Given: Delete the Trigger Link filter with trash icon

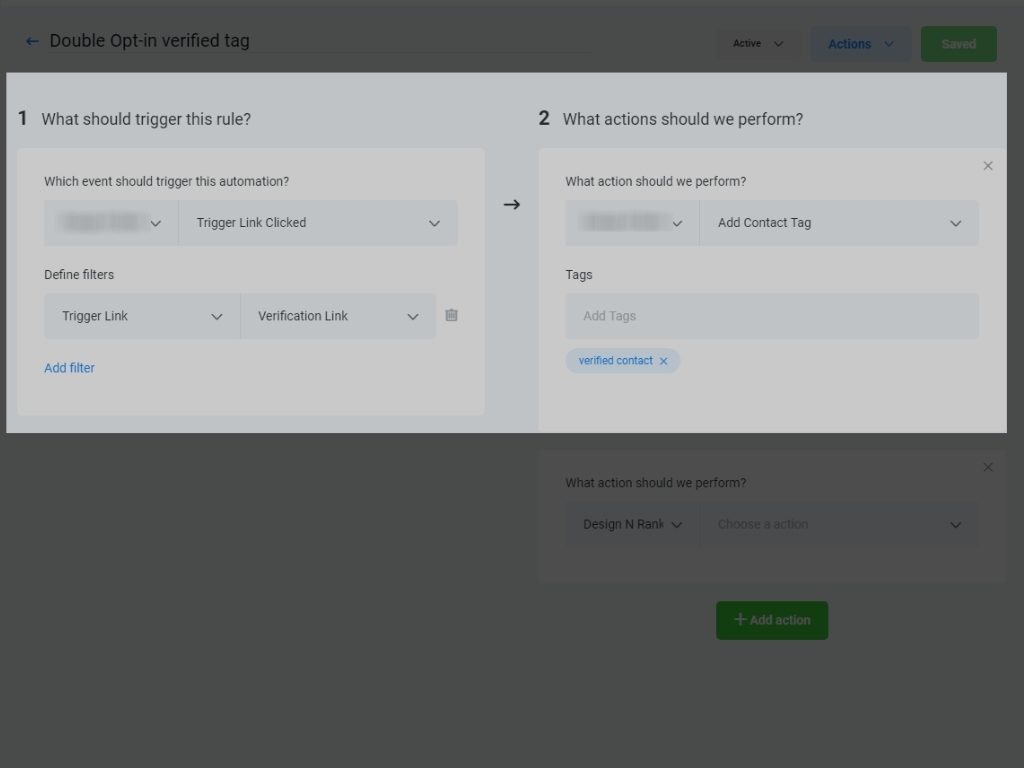Looking at the screenshot, I should (451, 315).
